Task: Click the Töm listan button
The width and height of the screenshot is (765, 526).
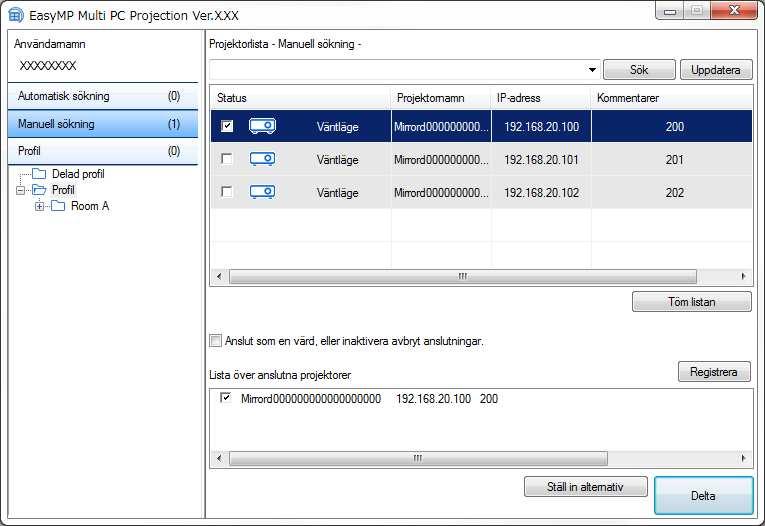Action: click(x=692, y=302)
